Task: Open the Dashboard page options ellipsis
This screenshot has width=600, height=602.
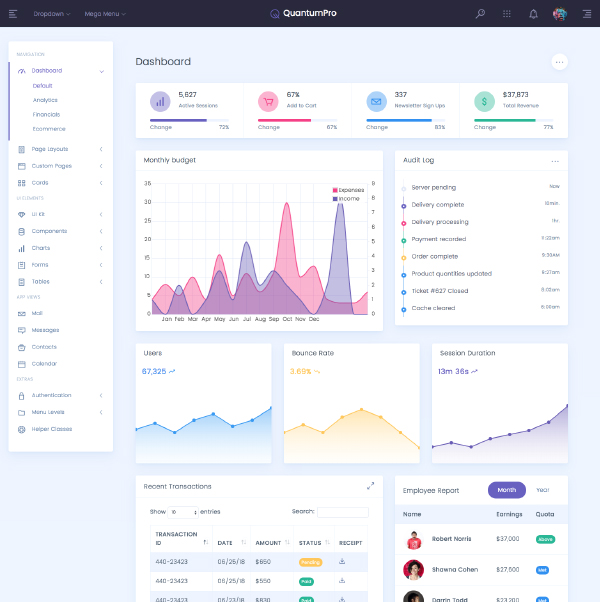Action: tap(559, 62)
